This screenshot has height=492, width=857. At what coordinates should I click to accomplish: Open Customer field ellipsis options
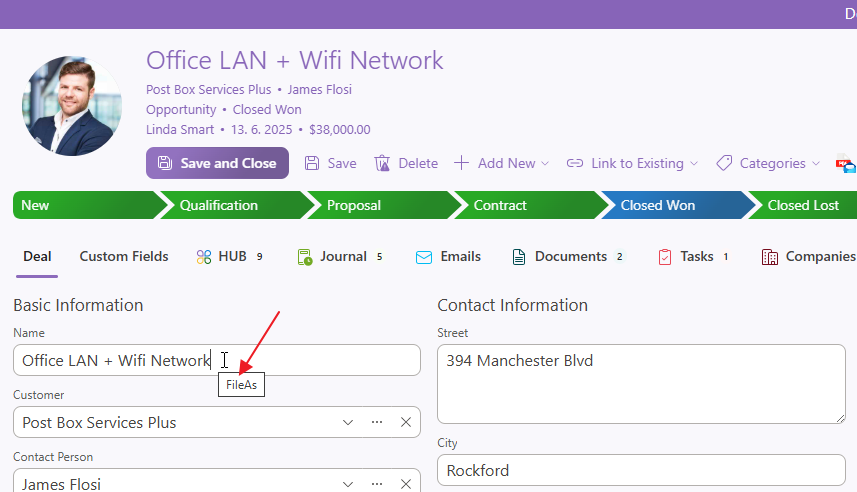point(377,422)
